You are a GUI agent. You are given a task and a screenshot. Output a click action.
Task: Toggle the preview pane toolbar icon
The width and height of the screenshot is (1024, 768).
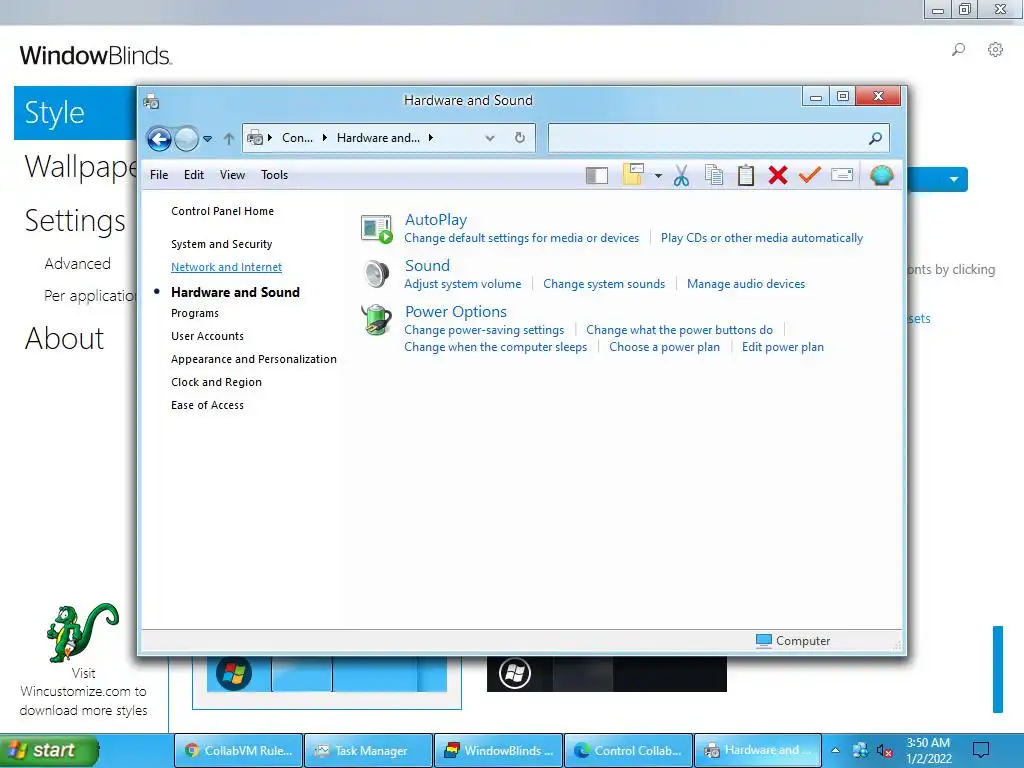[597, 175]
